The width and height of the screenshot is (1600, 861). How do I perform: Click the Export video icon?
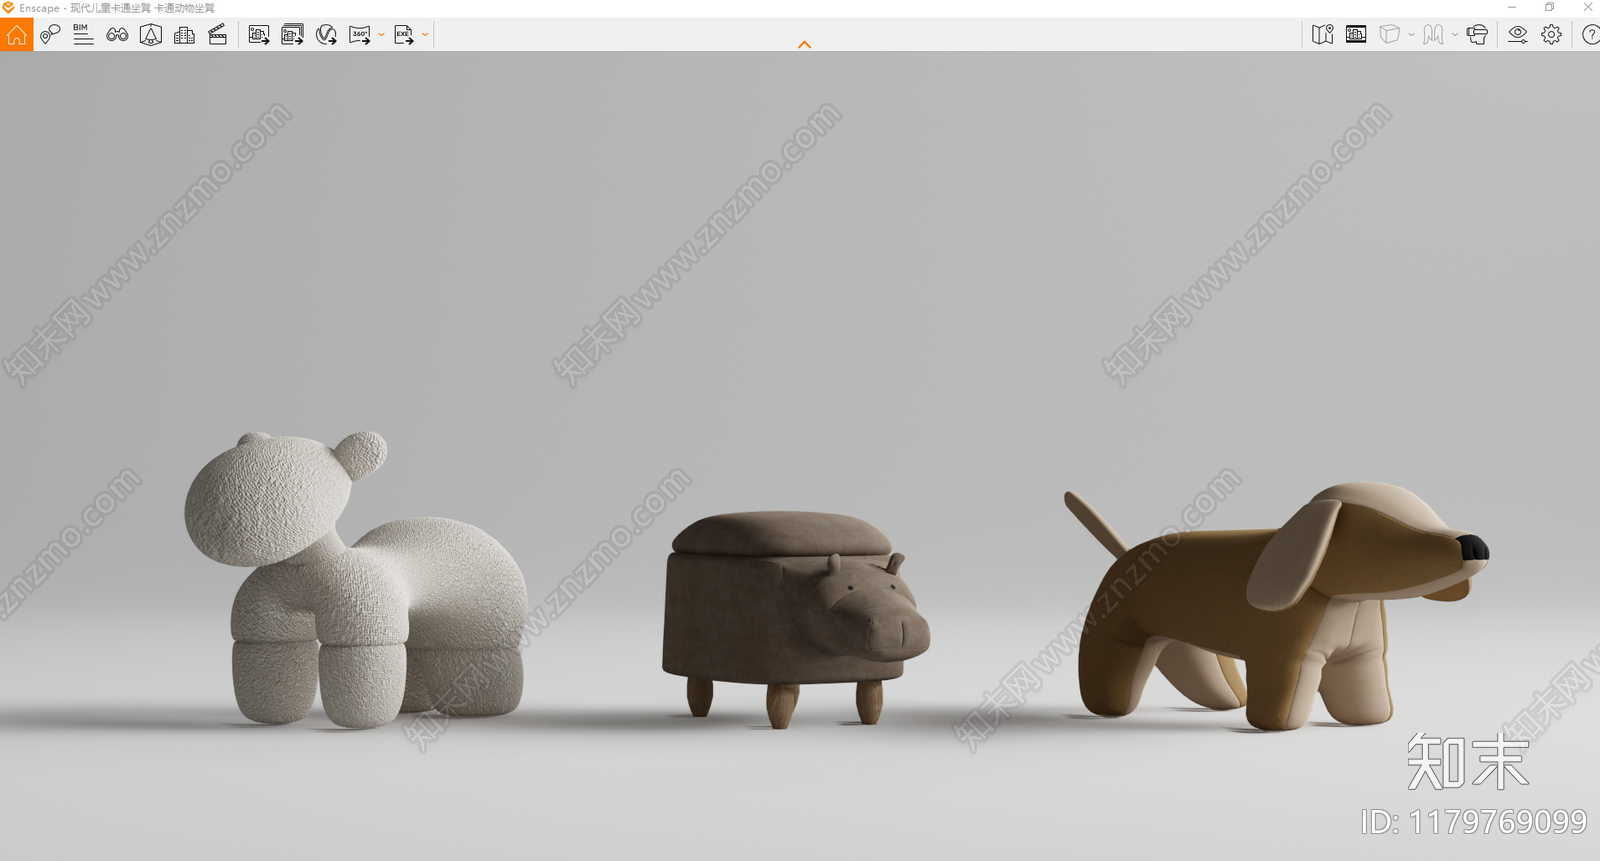coord(326,35)
